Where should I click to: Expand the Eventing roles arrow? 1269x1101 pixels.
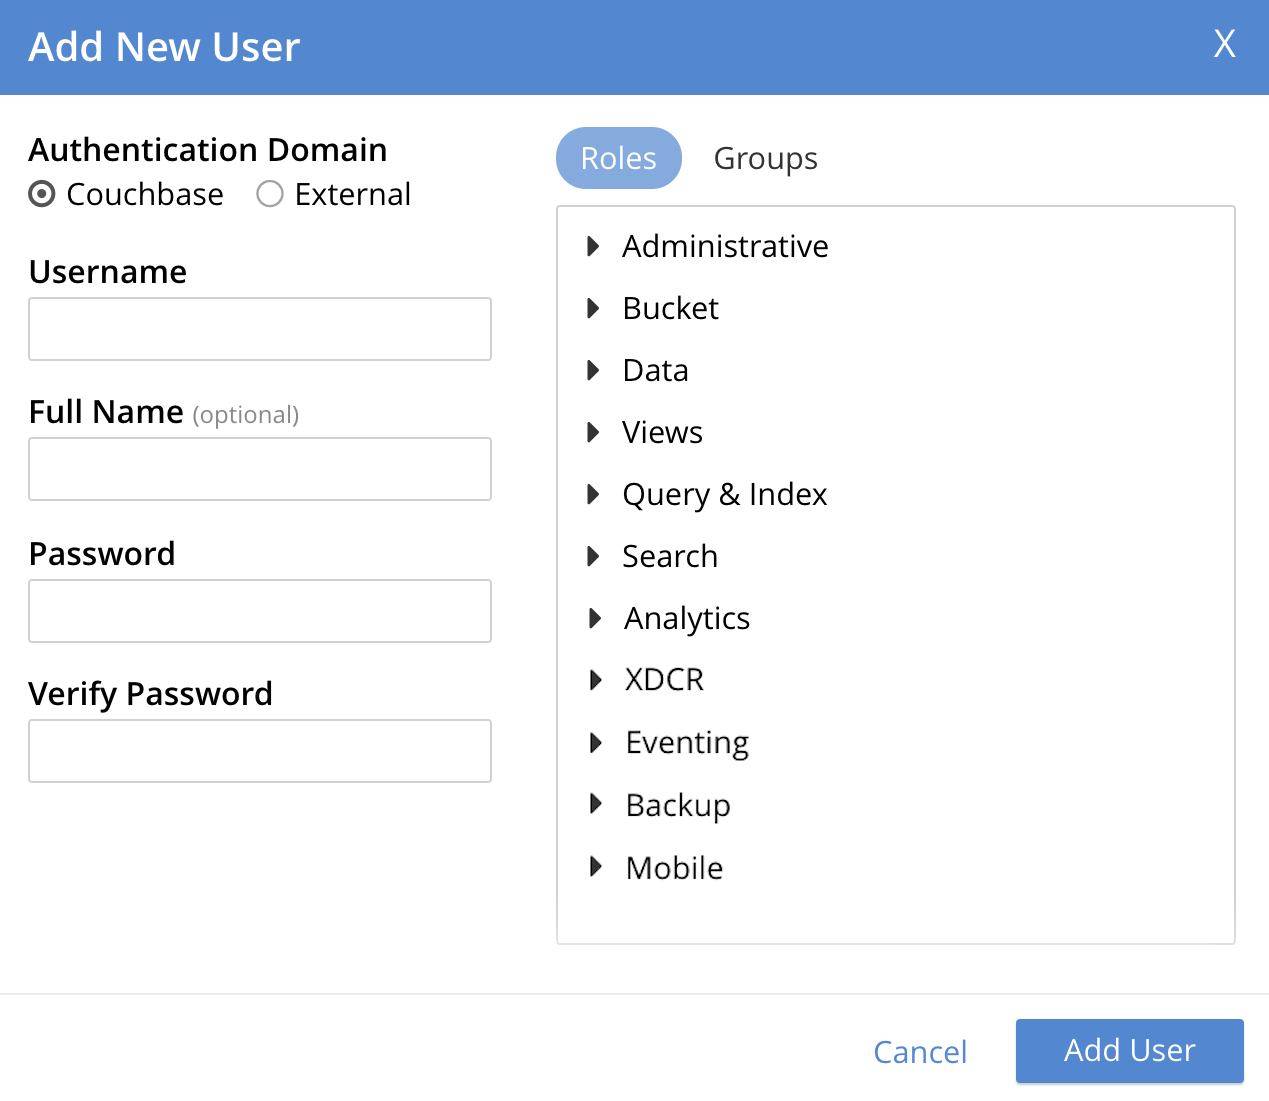click(596, 742)
